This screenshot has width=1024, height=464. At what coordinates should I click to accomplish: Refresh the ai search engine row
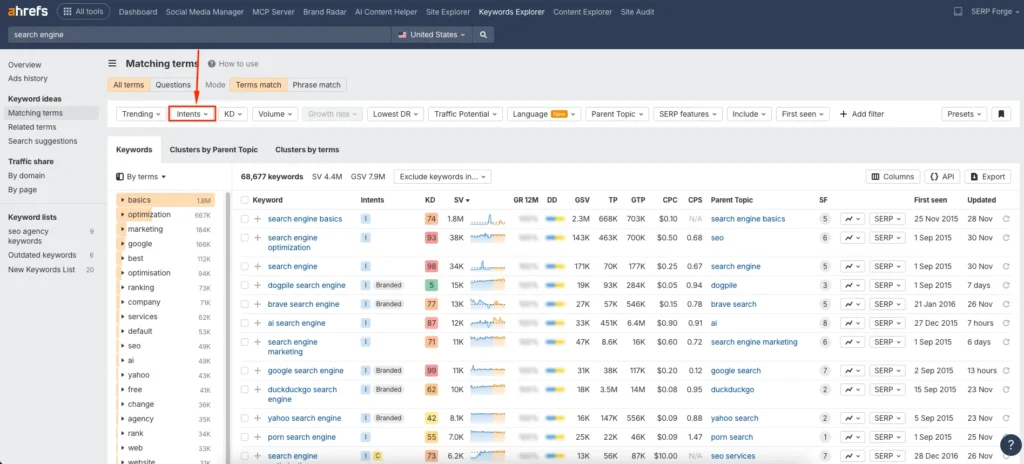(1006, 323)
